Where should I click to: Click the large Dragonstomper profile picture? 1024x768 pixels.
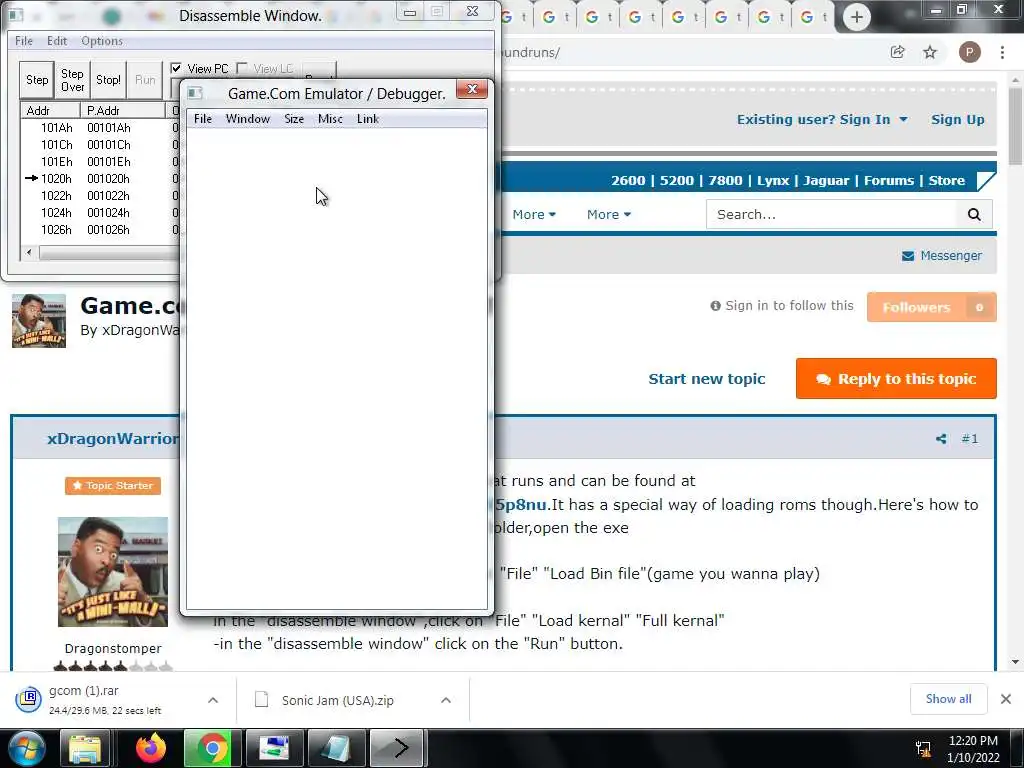click(x=112, y=571)
